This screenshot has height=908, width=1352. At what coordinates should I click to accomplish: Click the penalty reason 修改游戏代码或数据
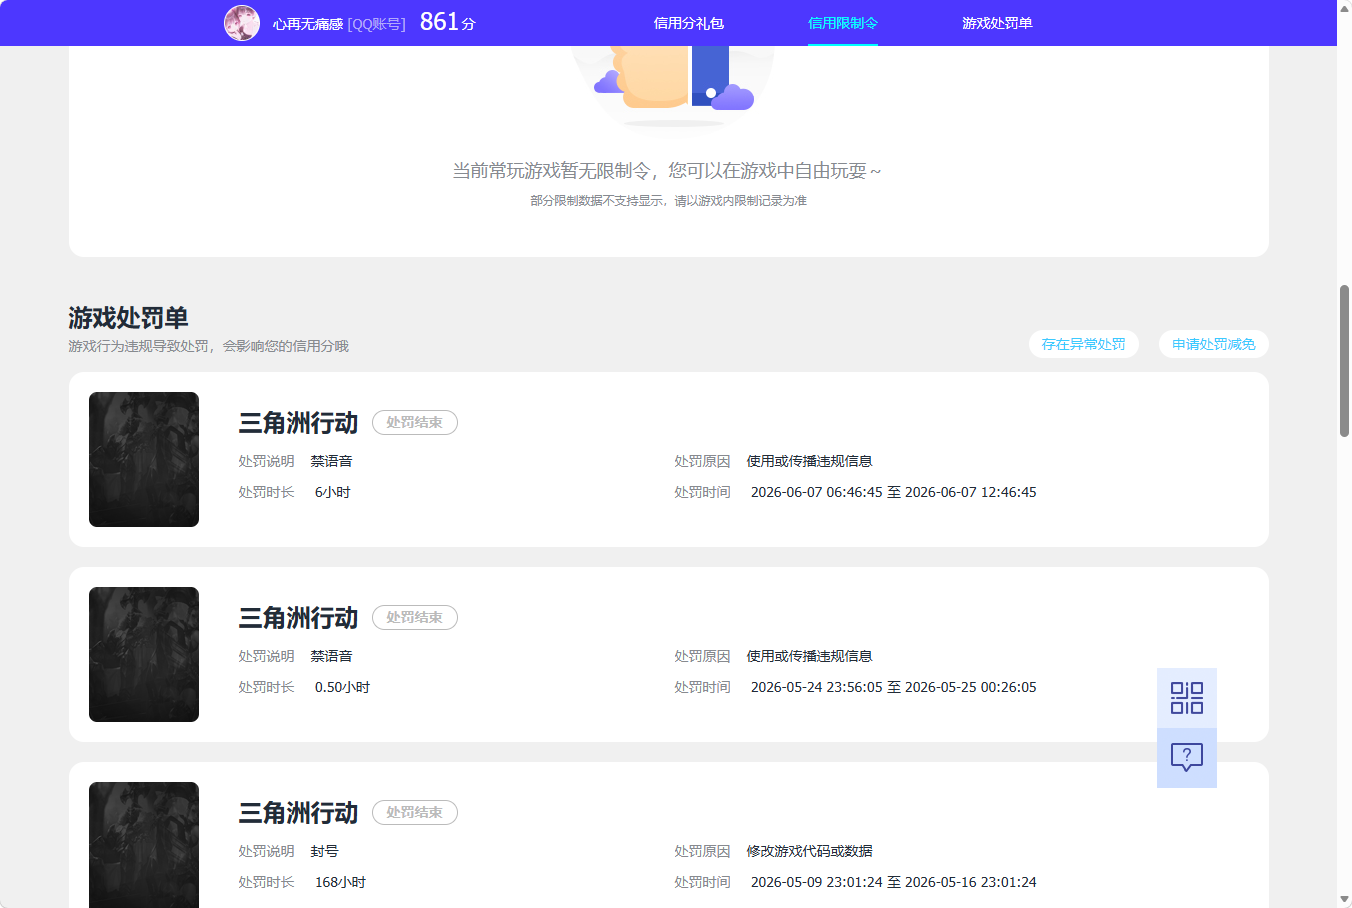pos(809,851)
